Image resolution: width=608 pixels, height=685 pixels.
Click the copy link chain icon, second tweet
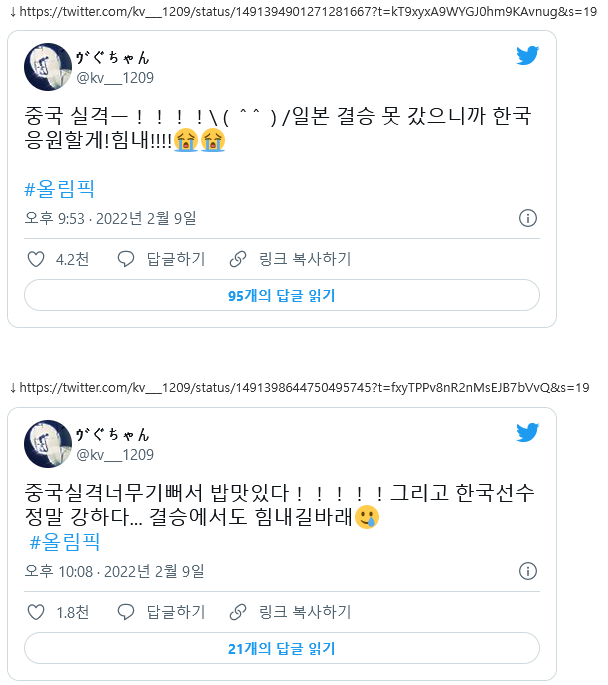pyautogui.click(x=238, y=612)
